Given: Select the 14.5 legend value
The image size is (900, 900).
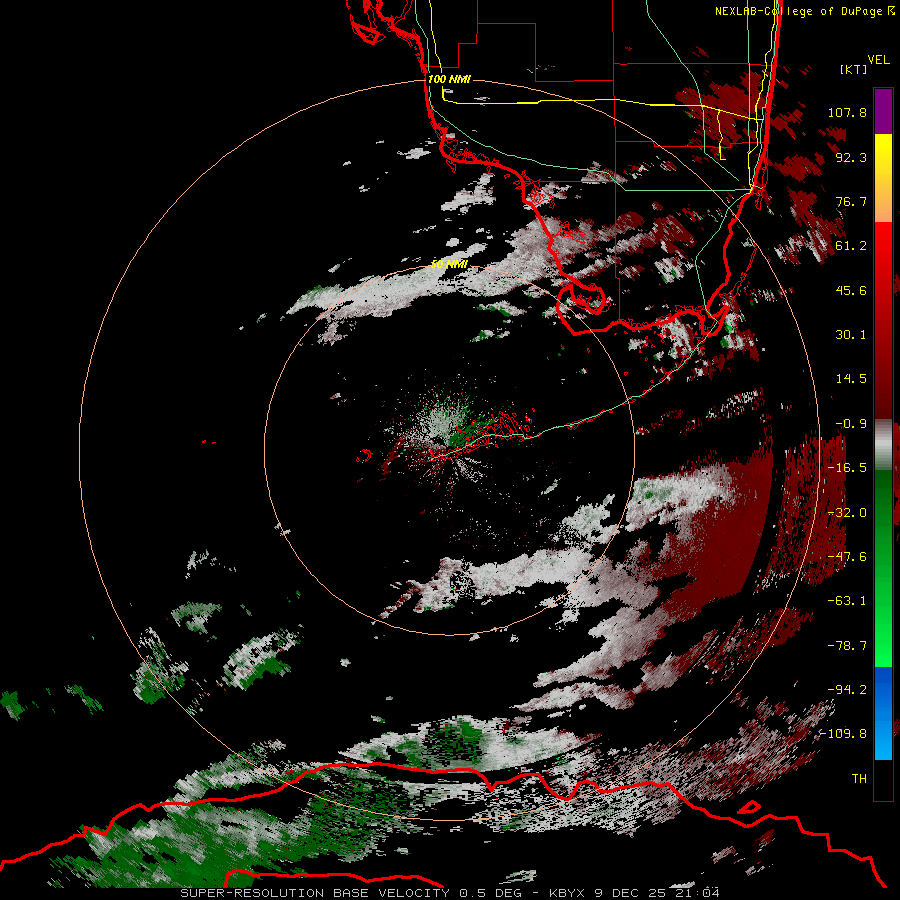Looking at the screenshot, I should 851,379.
